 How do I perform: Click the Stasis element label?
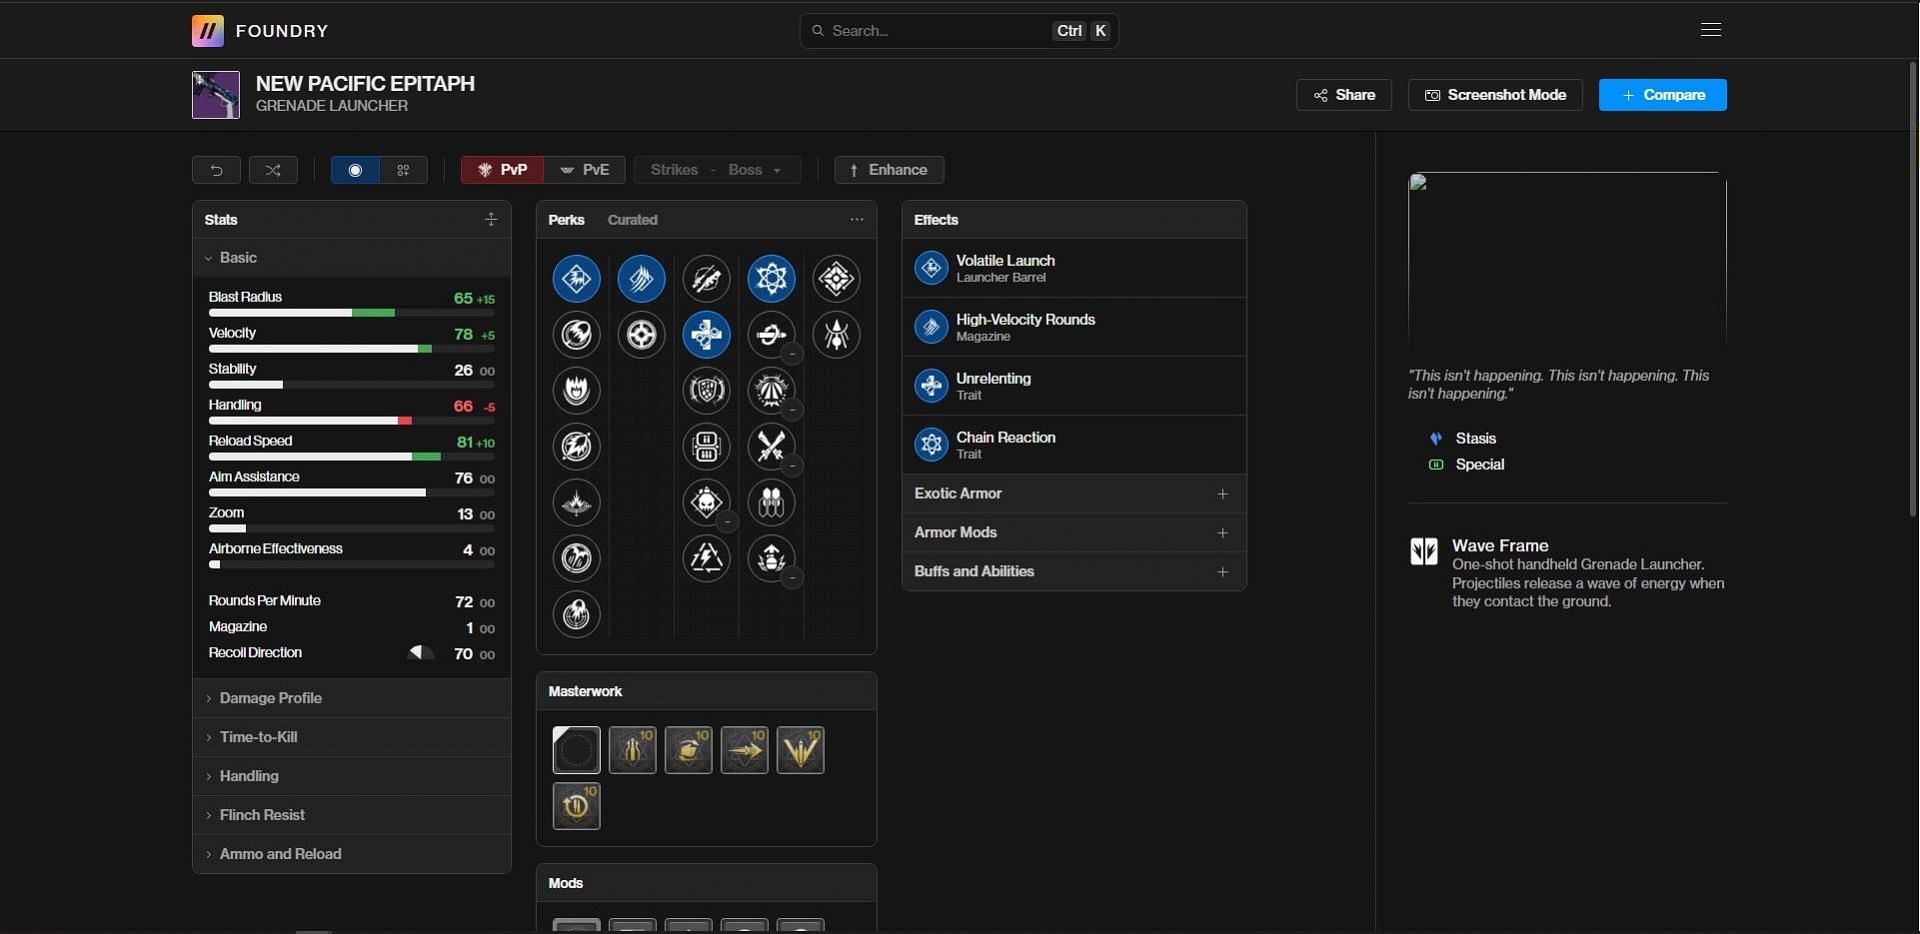(1475, 438)
